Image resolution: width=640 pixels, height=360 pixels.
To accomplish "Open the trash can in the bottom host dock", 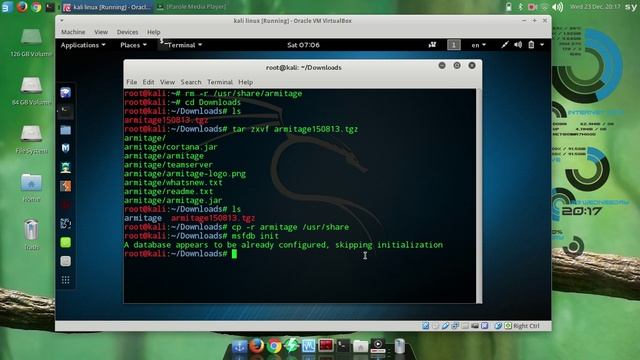I will [399, 346].
